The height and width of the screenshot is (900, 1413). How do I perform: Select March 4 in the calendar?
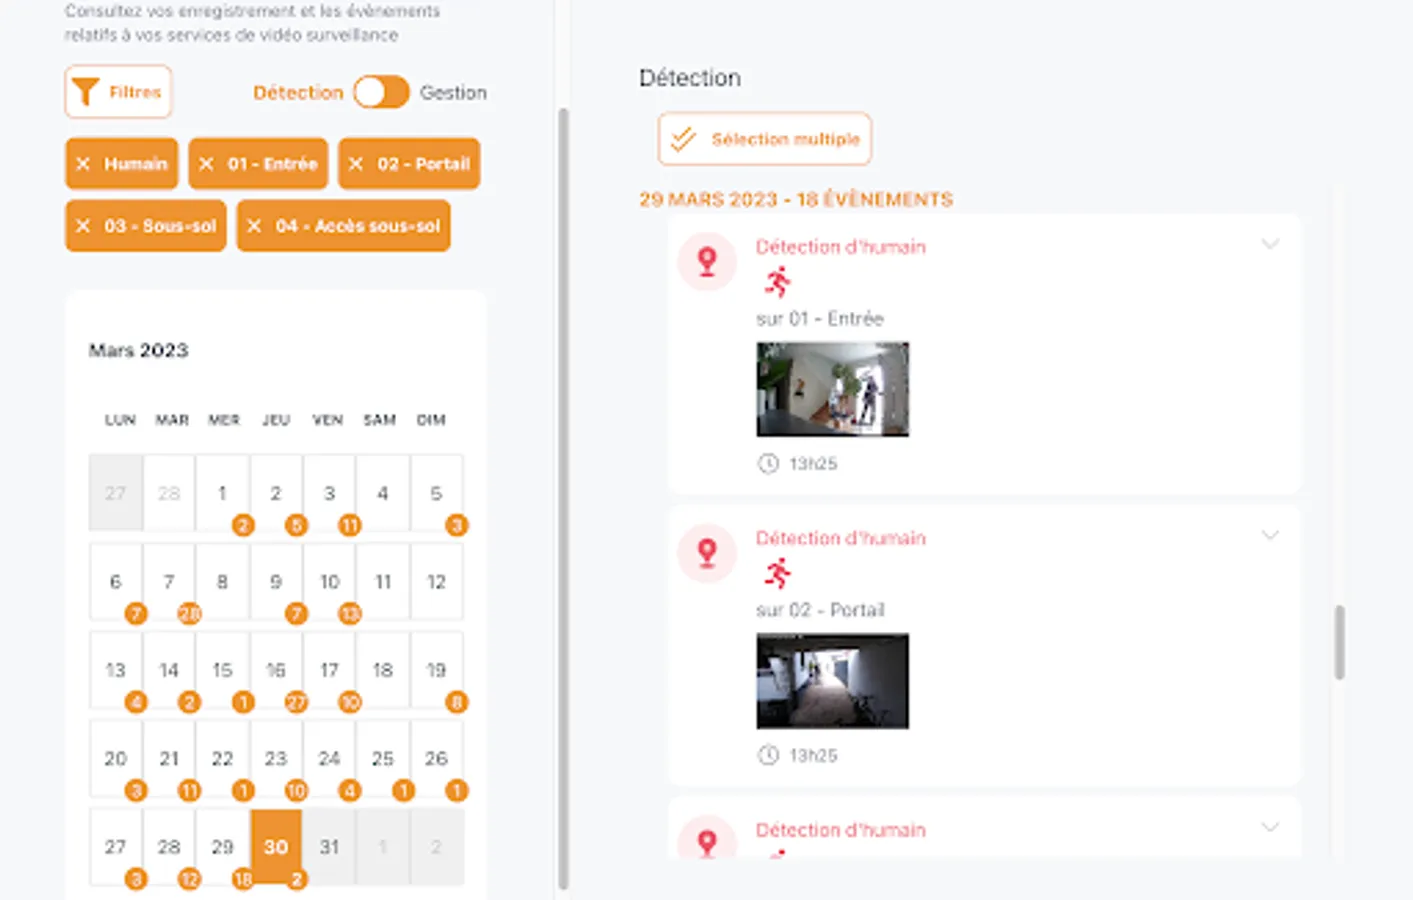click(383, 493)
